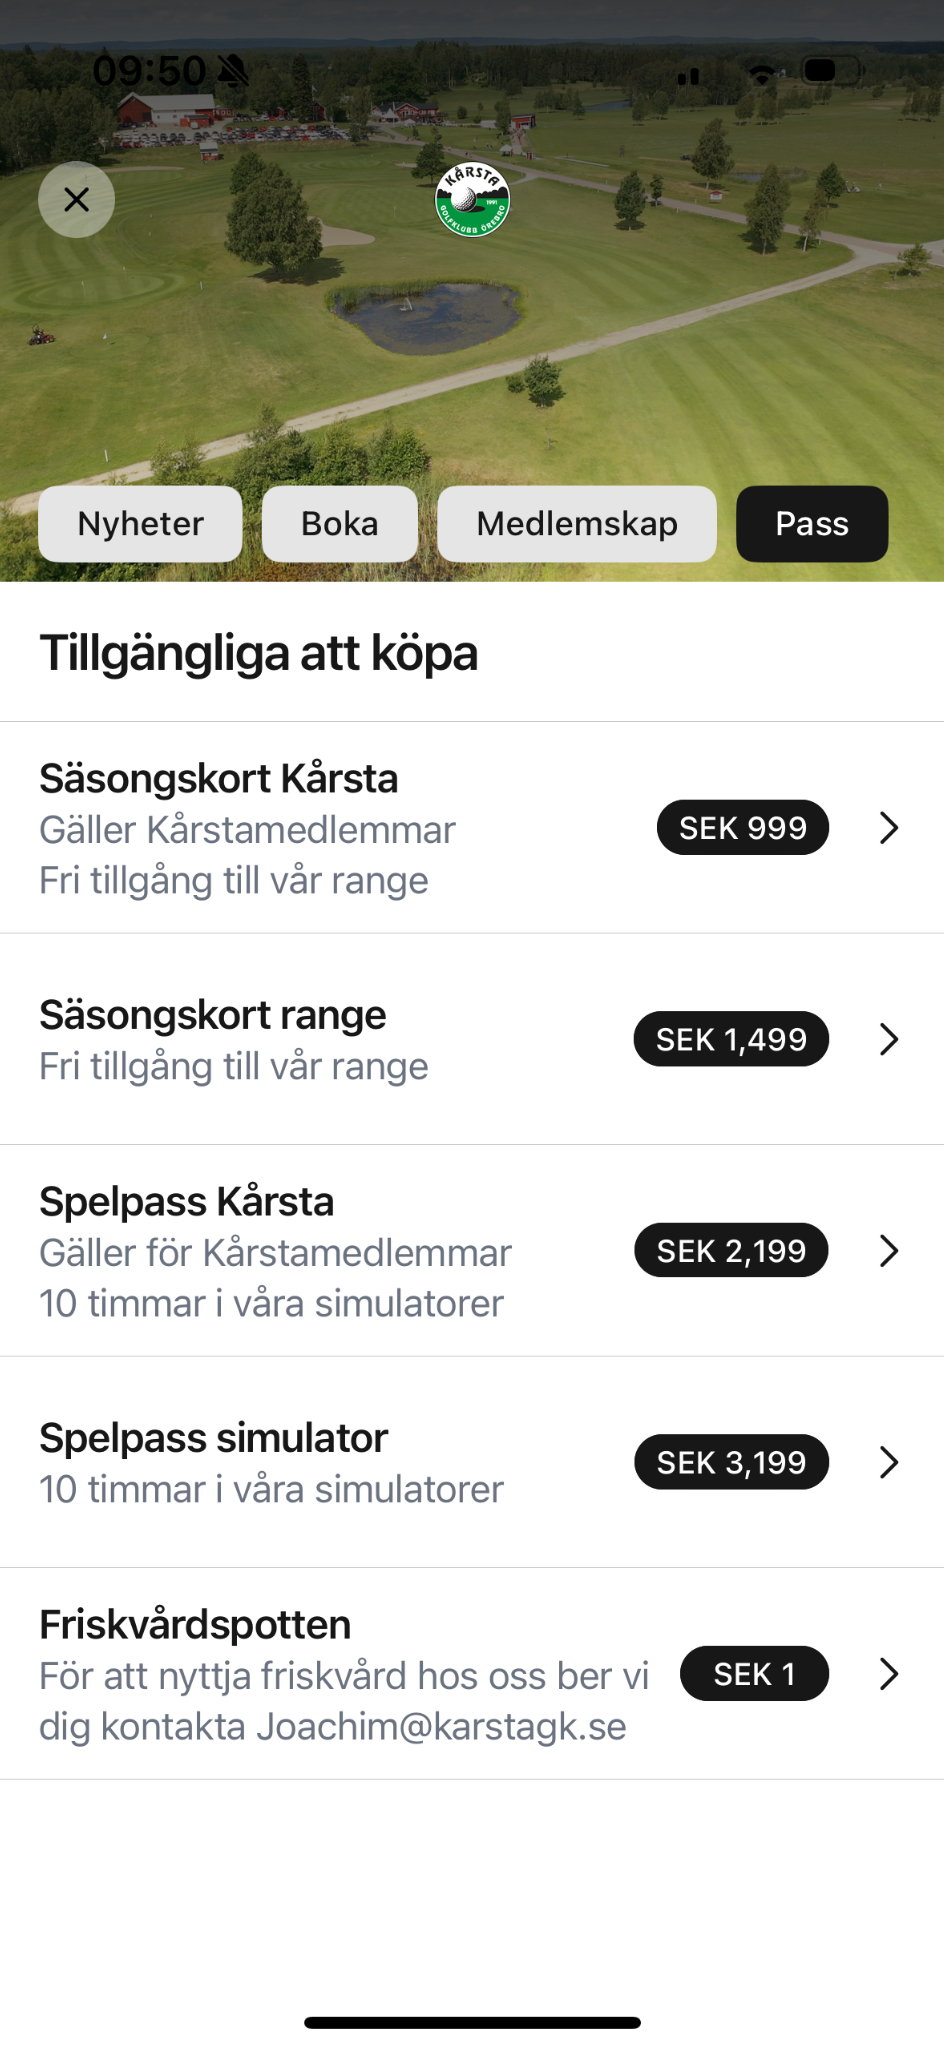
Task: Tap chevron next to Spelpass Kårsta
Action: click(x=889, y=1251)
